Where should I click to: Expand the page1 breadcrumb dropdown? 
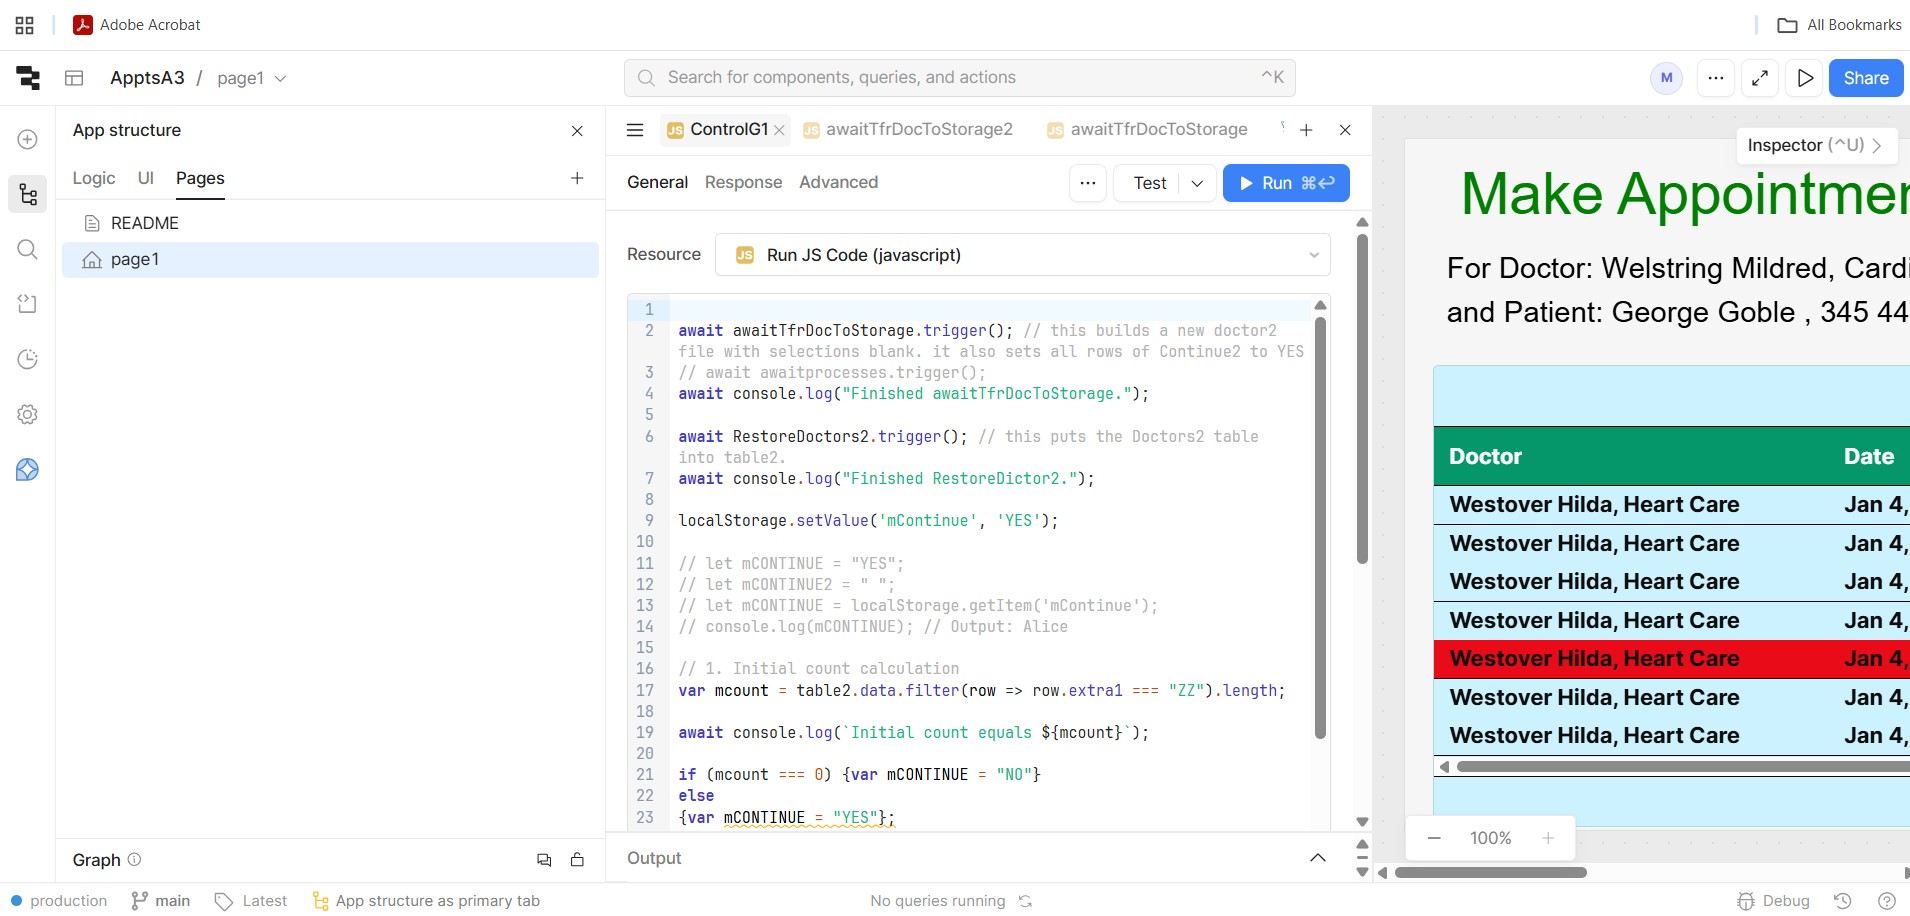pos(280,78)
